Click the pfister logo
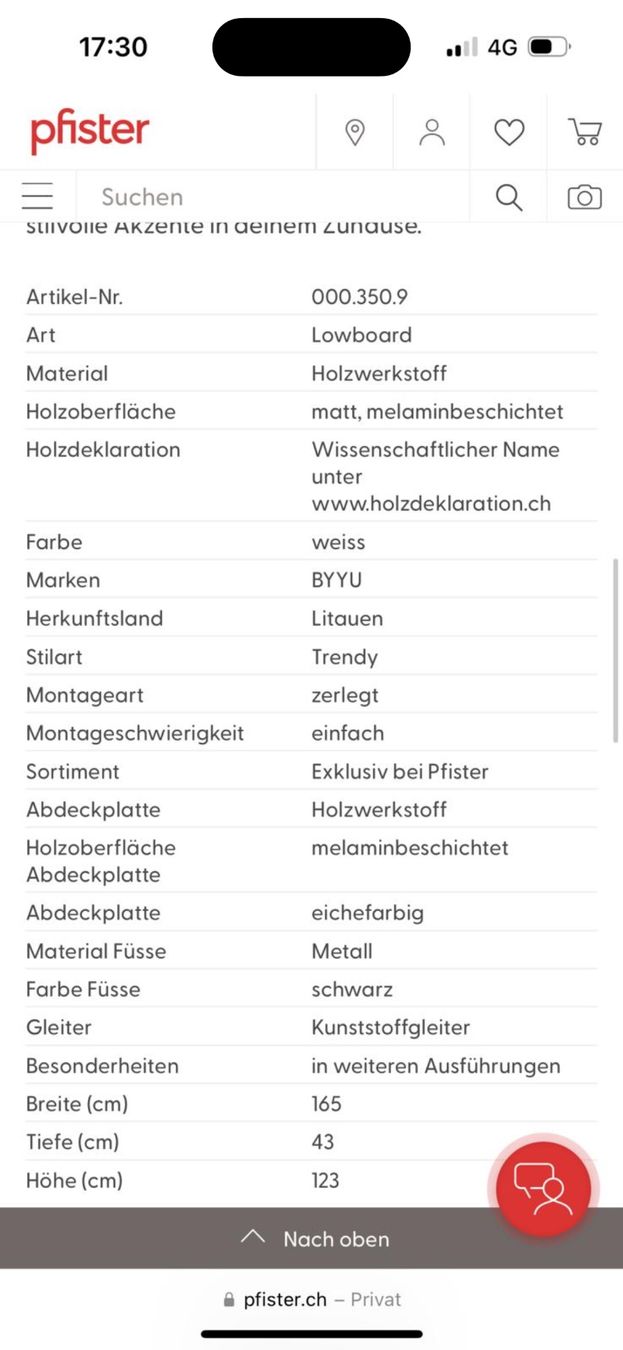The height and width of the screenshot is (1350, 623). click(x=90, y=132)
